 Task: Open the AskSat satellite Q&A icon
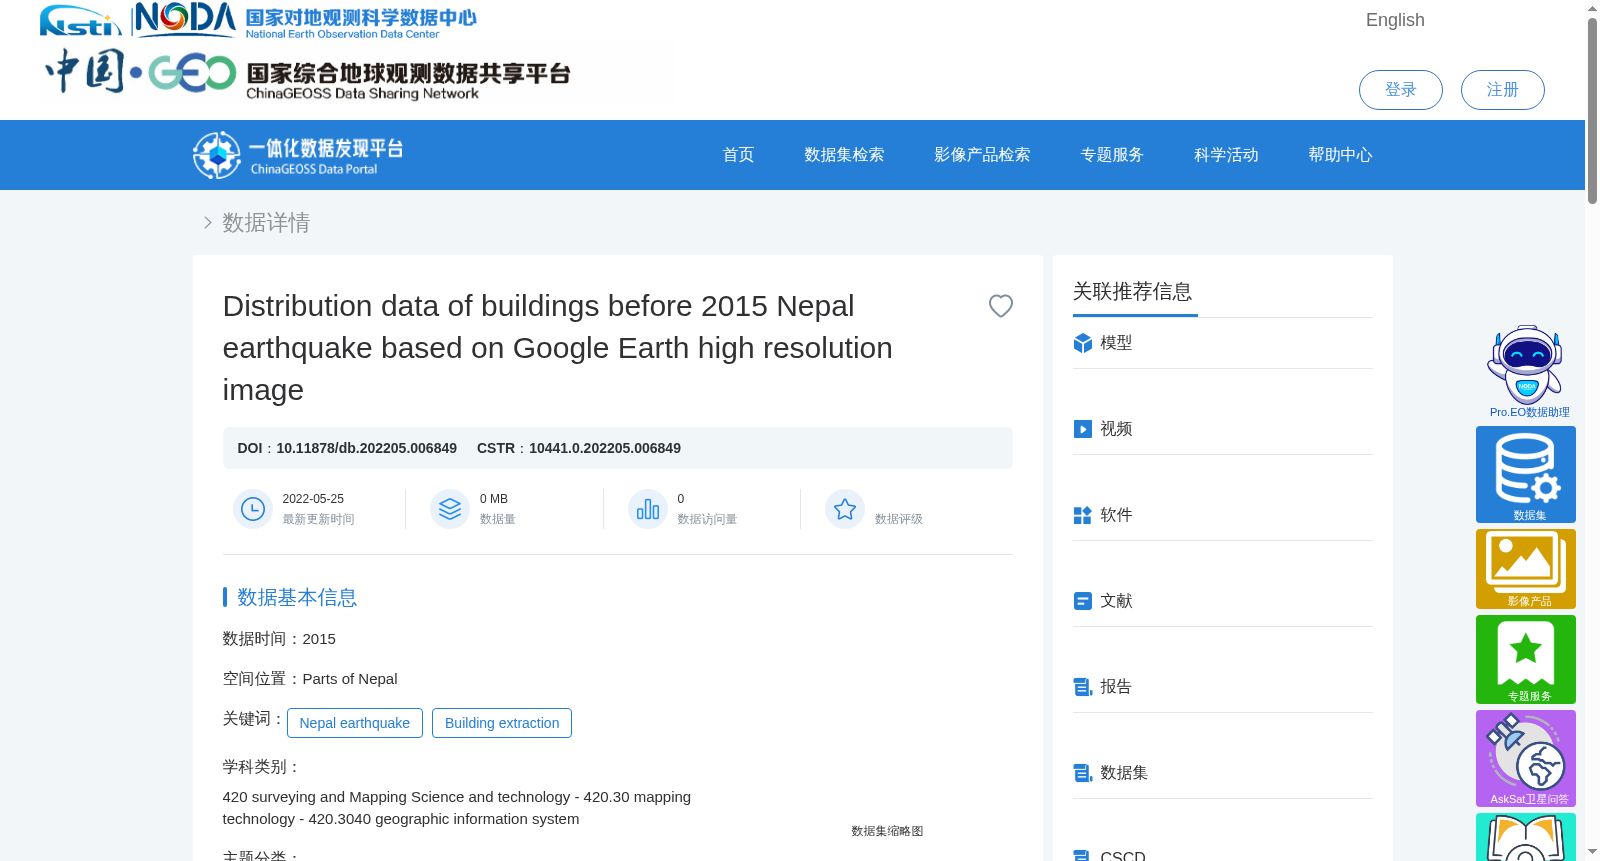point(1526,758)
